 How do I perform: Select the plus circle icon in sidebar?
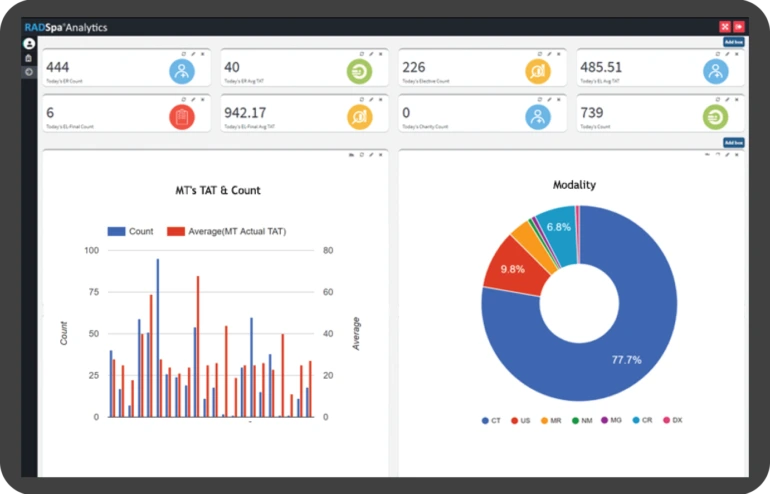point(29,72)
